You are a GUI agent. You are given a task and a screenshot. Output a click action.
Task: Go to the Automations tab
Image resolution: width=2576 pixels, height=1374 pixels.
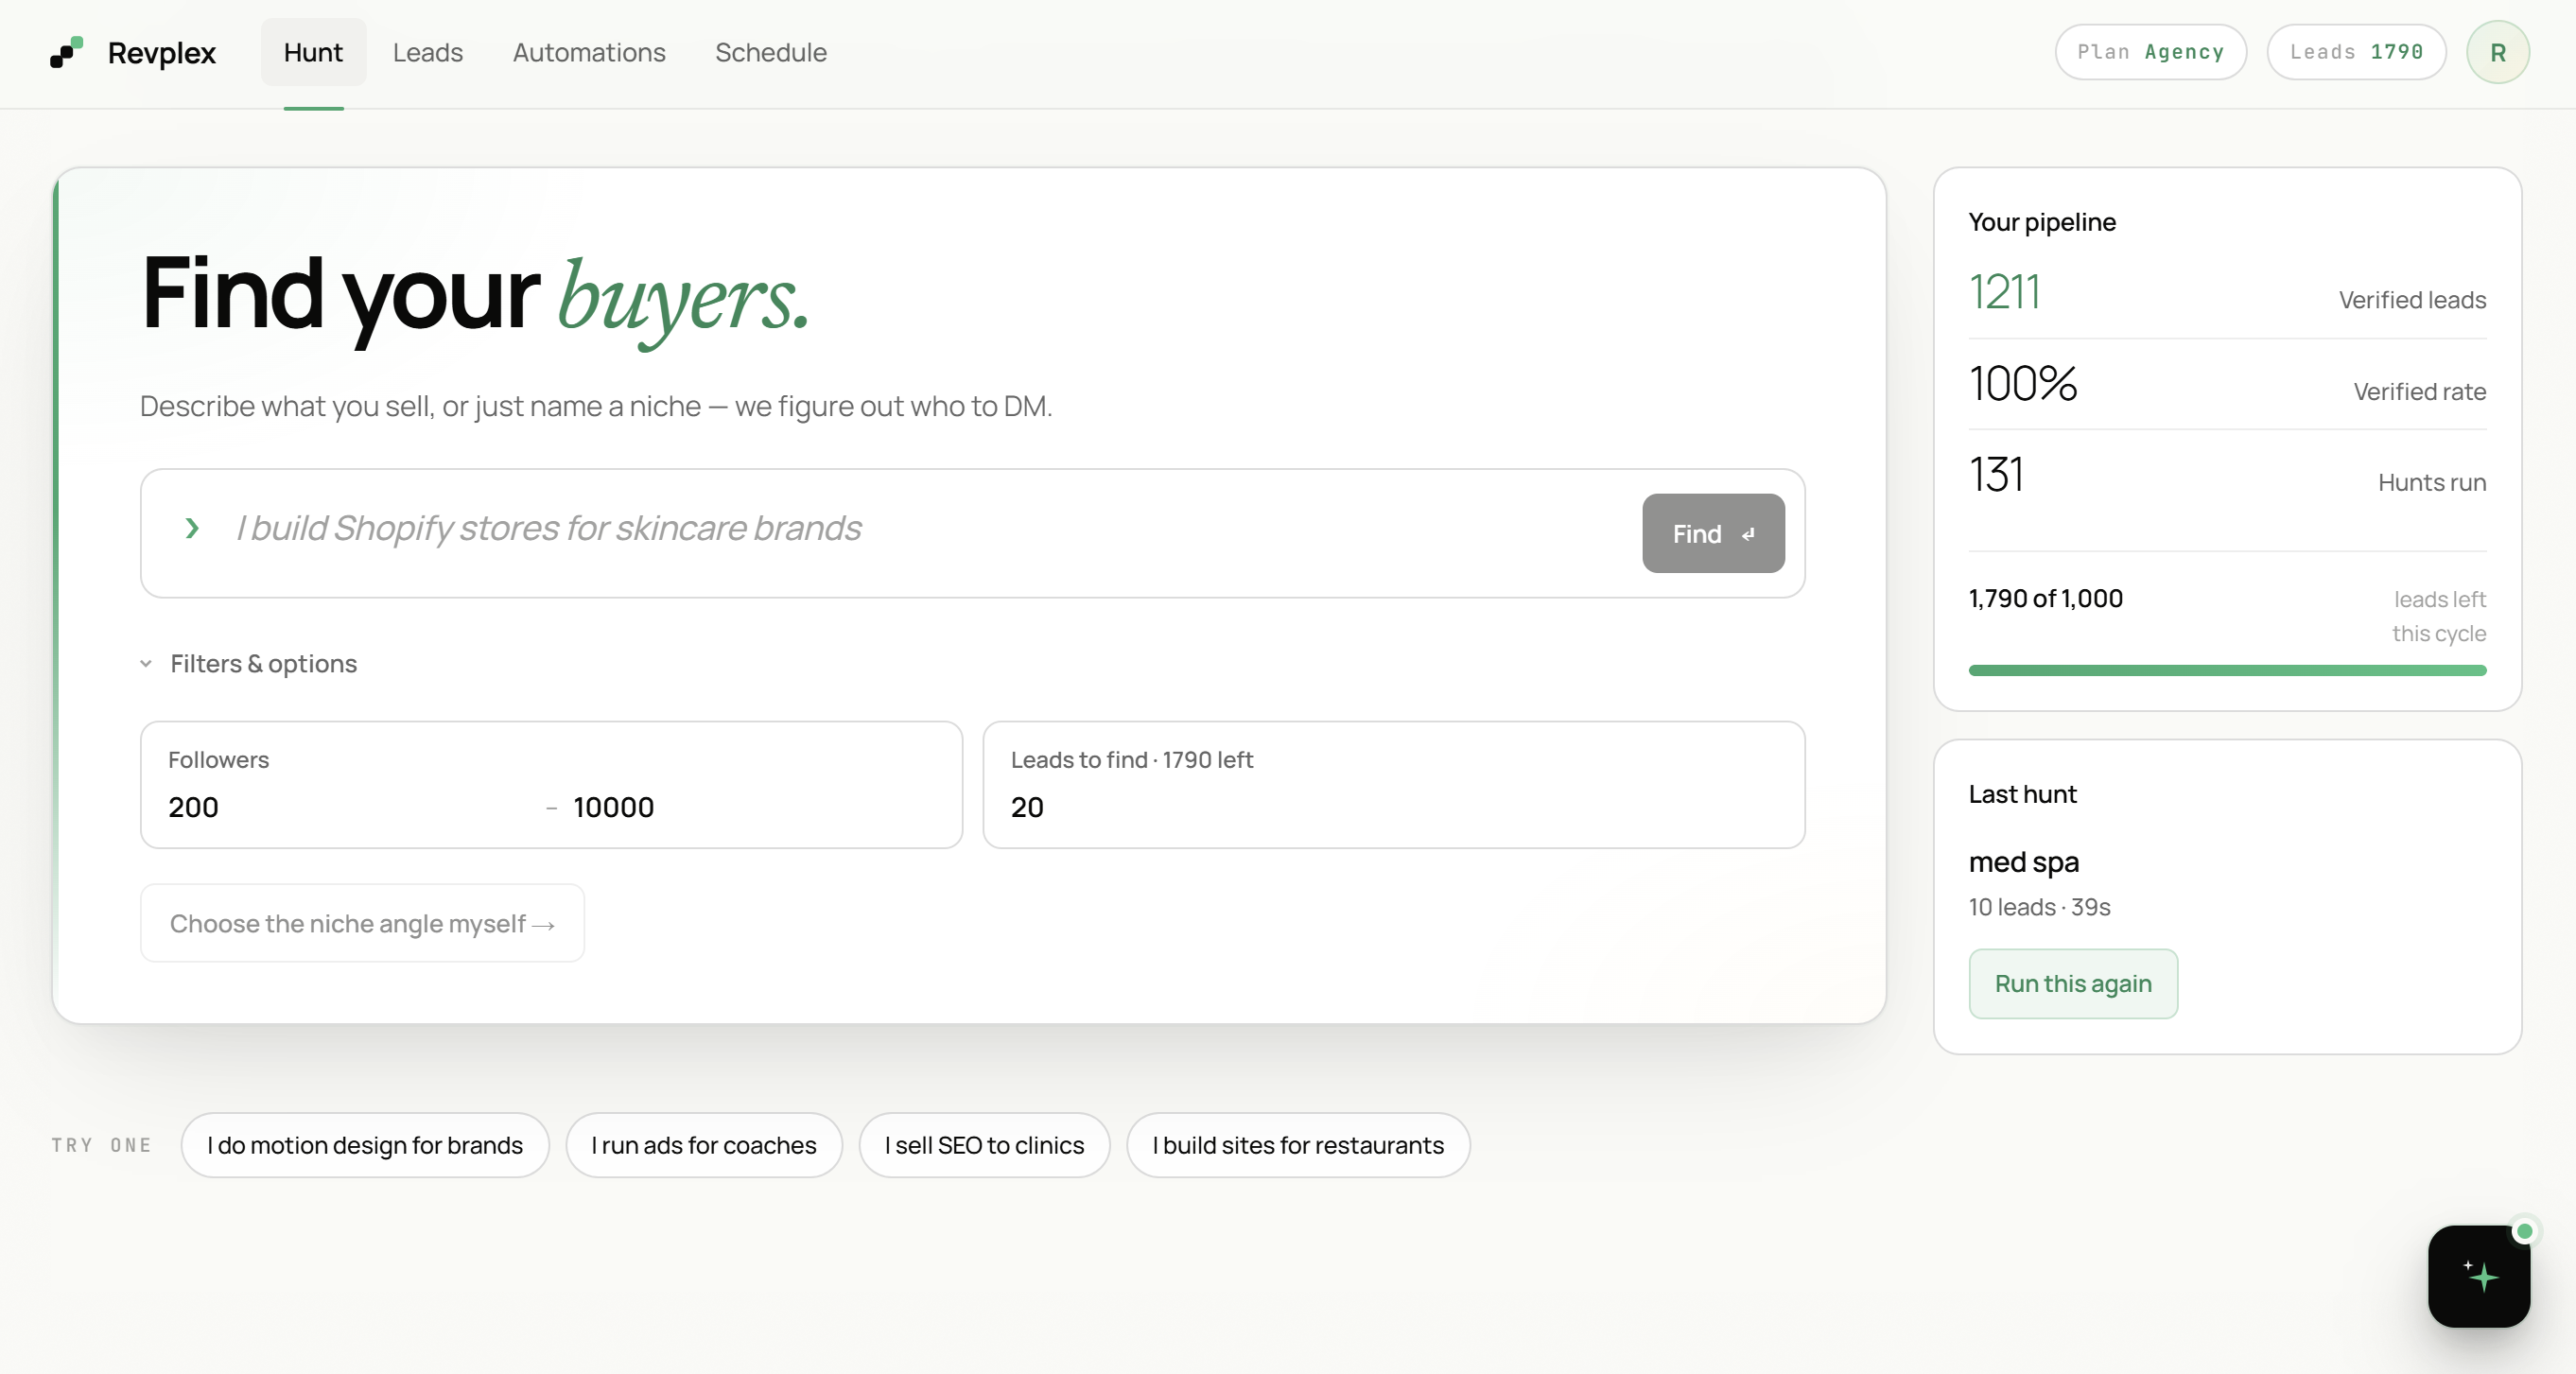(589, 52)
